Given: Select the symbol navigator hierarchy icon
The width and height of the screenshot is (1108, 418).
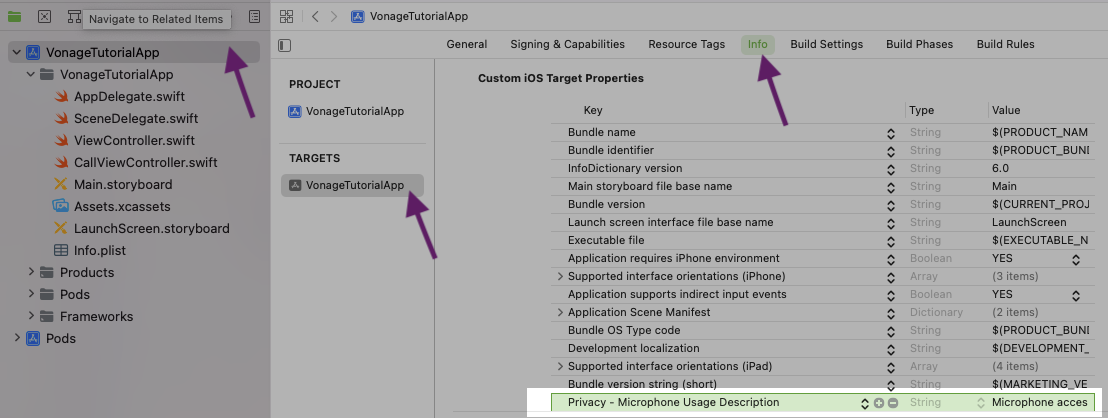Looking at the screenshot, I should pos(74,17).
